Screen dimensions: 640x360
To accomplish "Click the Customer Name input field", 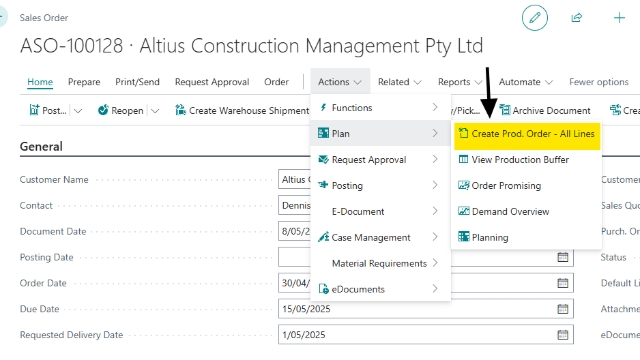I will [x=295, y=180].
